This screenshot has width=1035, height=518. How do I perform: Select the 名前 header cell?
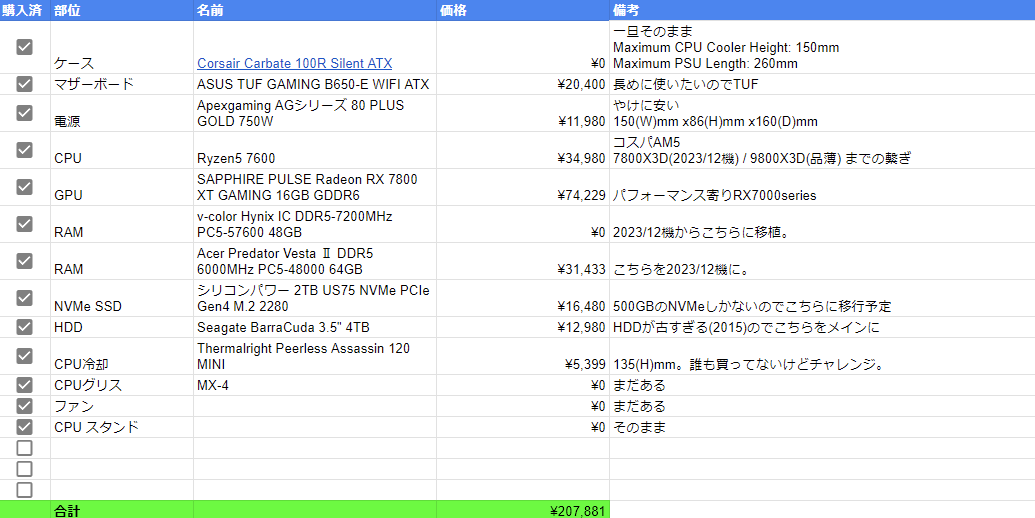coord(315,10)
